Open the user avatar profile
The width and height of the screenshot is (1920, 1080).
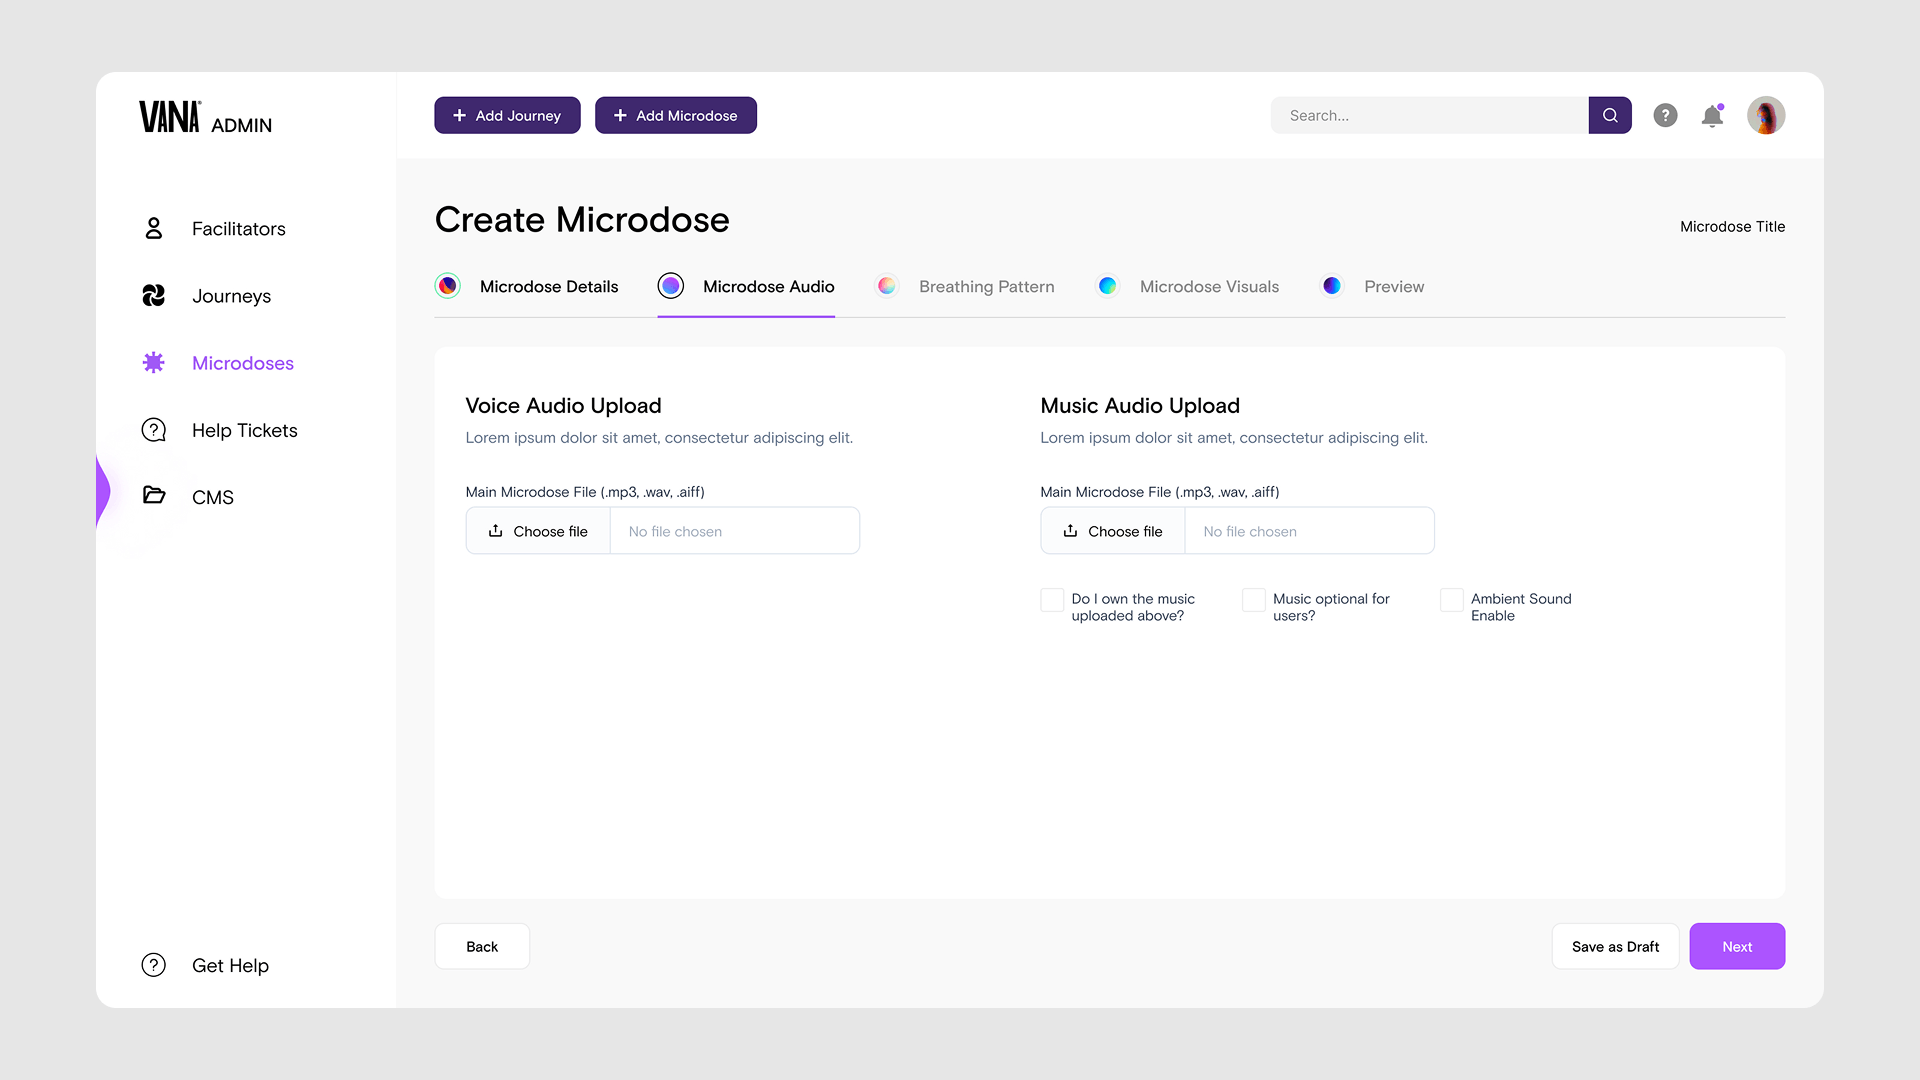[x=1766, y=116]
